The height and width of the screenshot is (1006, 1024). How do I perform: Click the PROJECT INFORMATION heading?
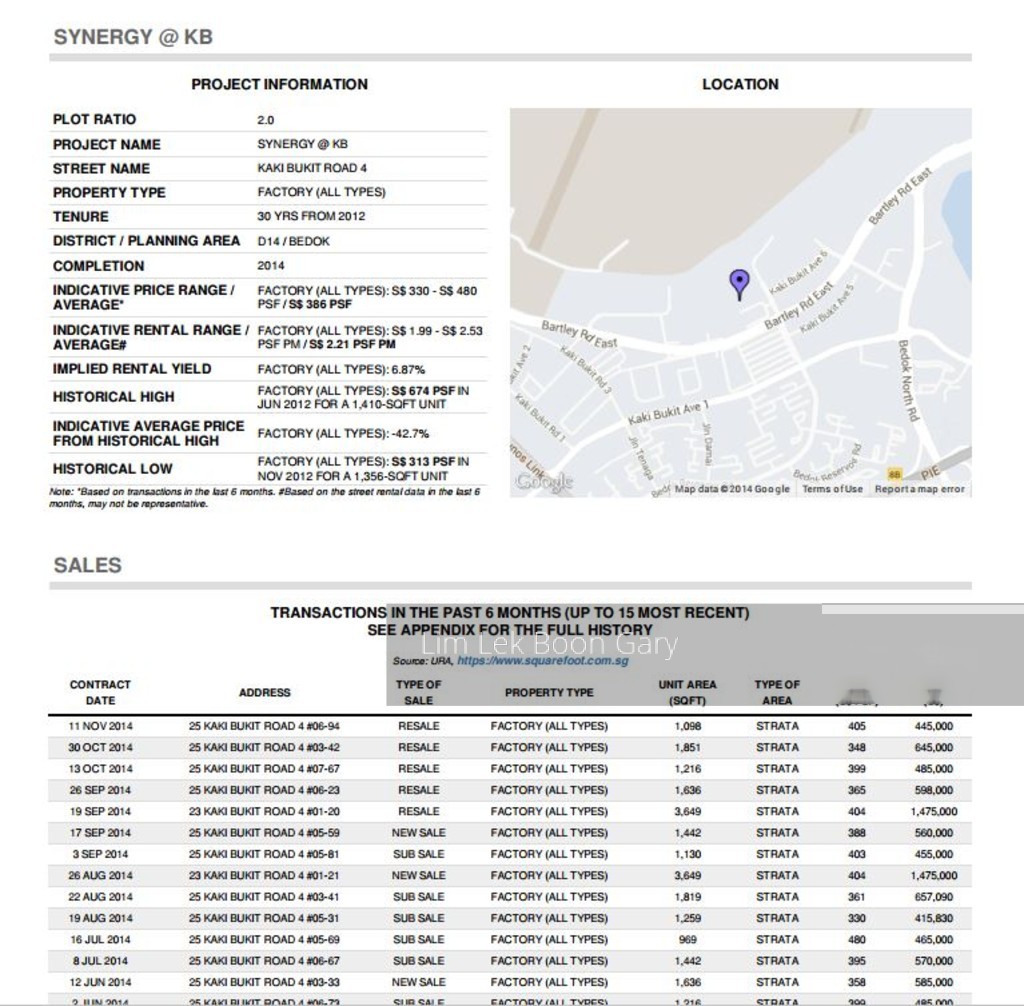(280, 84)
